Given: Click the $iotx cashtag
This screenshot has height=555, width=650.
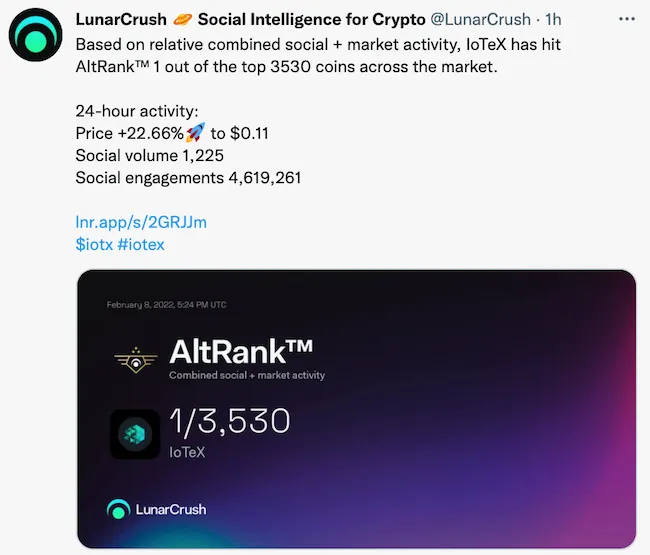Looking at the screenshot, I should point(94,245).
